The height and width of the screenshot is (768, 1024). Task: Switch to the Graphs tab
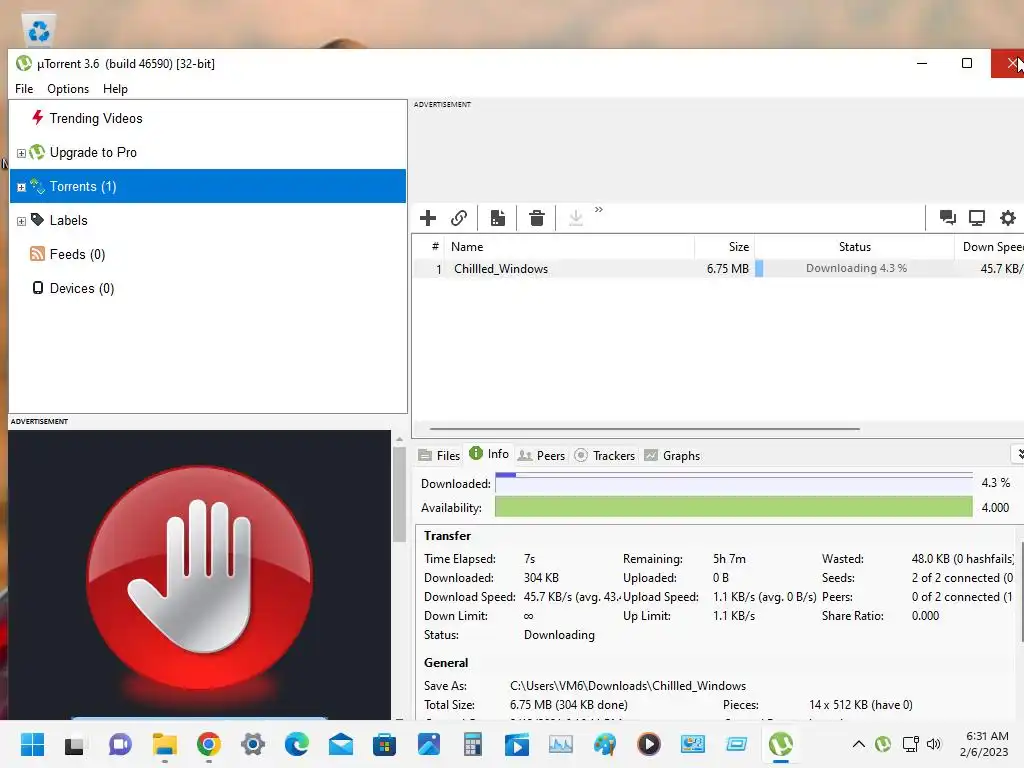coord(672,455)
